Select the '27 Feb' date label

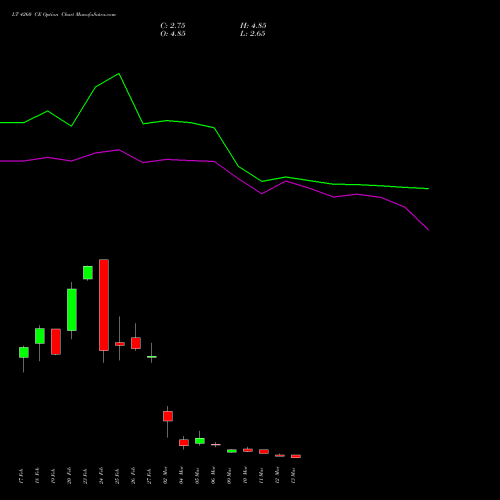click(149, 476)
